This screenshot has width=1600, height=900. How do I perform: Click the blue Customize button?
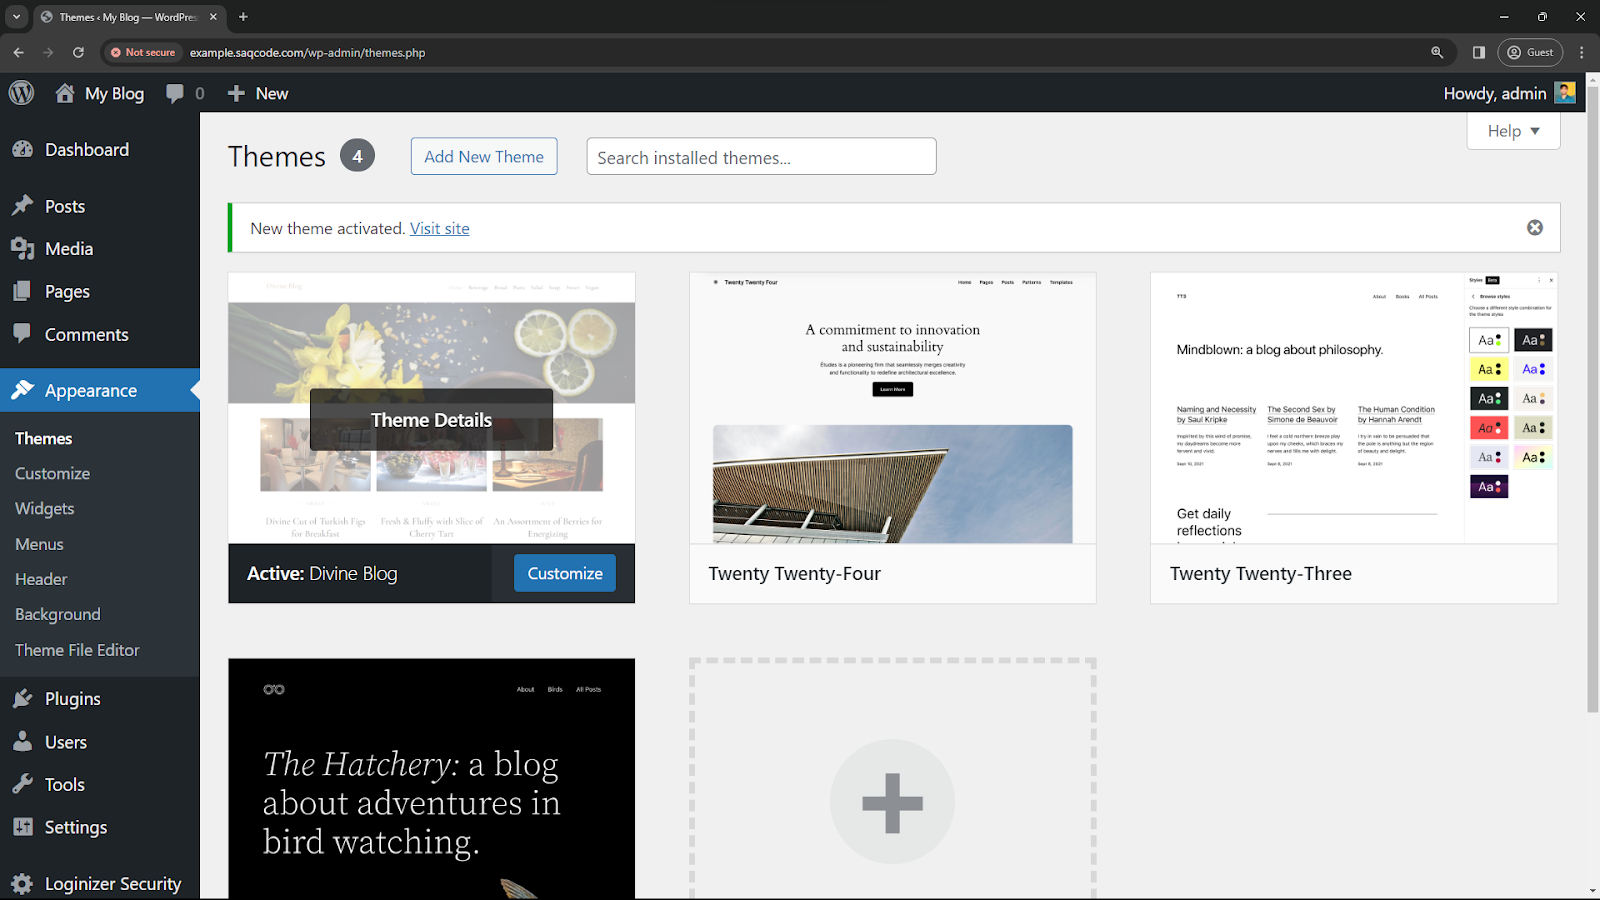tap(565, 573)
